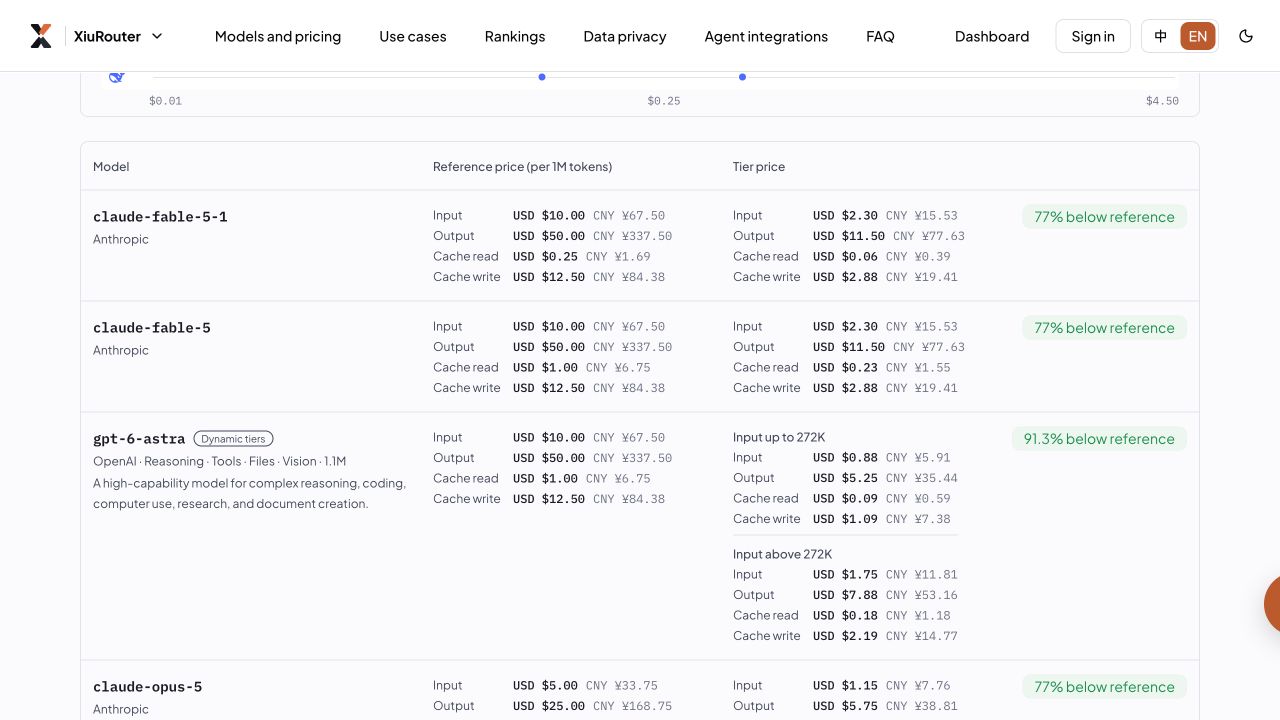
Task: Click the $0.01 price axis label
Action: click(165, 101)
